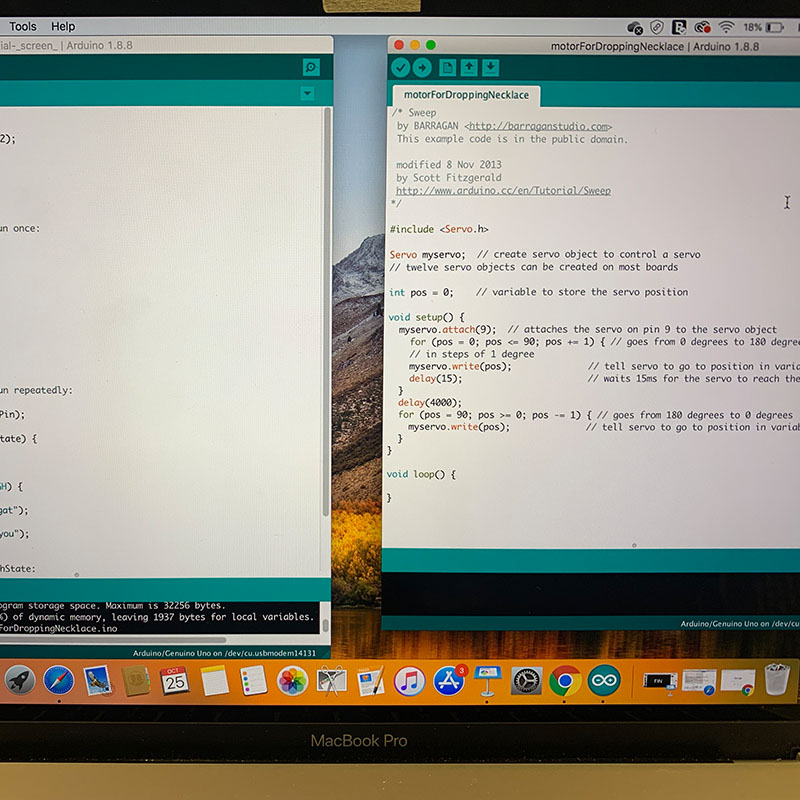This screenshot has height=800, width=800.
Task: Click 'un once:' text in the left editor
Action: pyautogui.click(x=20, y=229)
